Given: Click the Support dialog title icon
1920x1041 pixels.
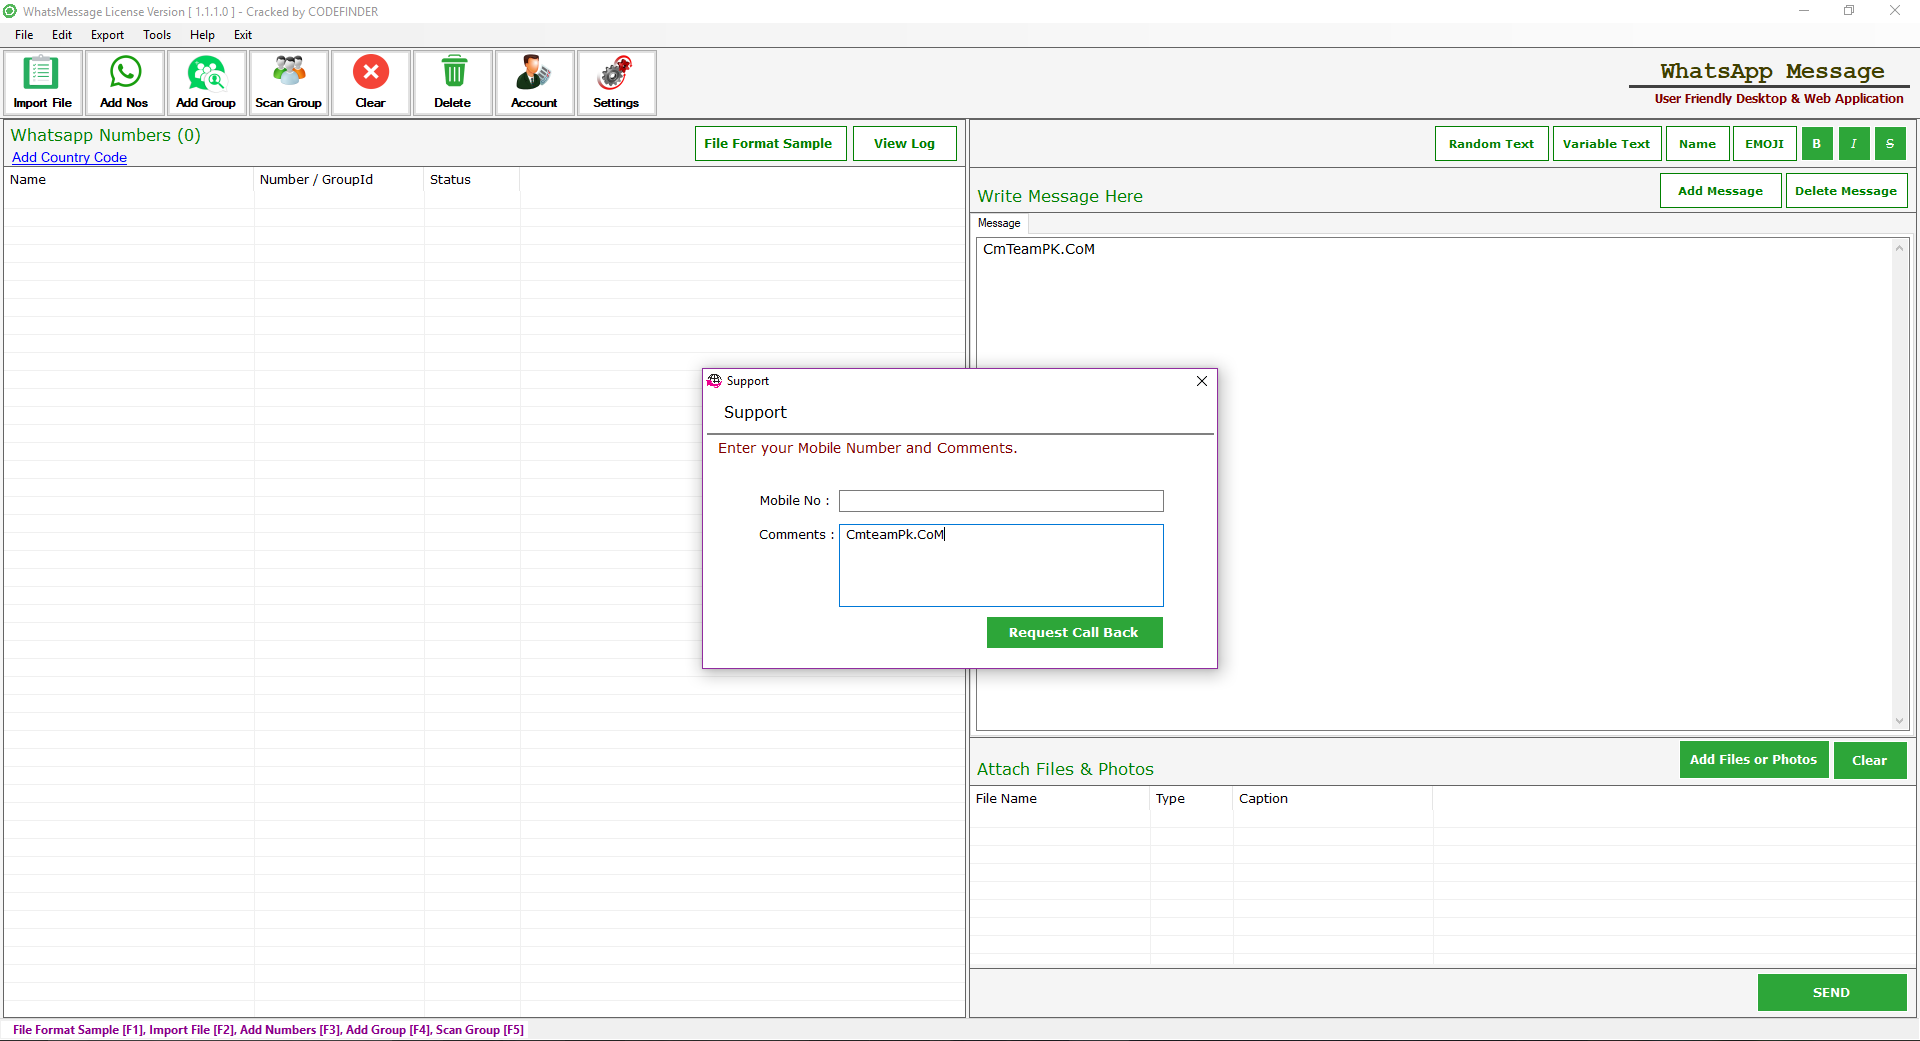Looking at the screenshot, I should (x=714, y=381).
